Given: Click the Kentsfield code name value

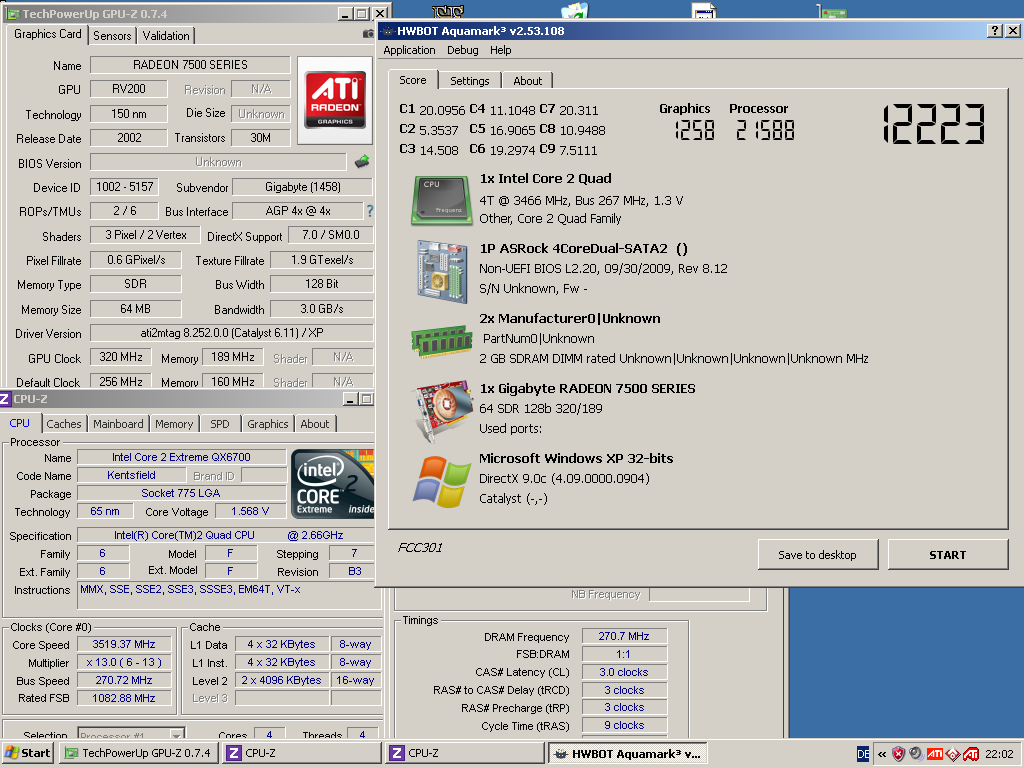Looking at the screenshot, I should pyautogui.click(x=131, y=475).
